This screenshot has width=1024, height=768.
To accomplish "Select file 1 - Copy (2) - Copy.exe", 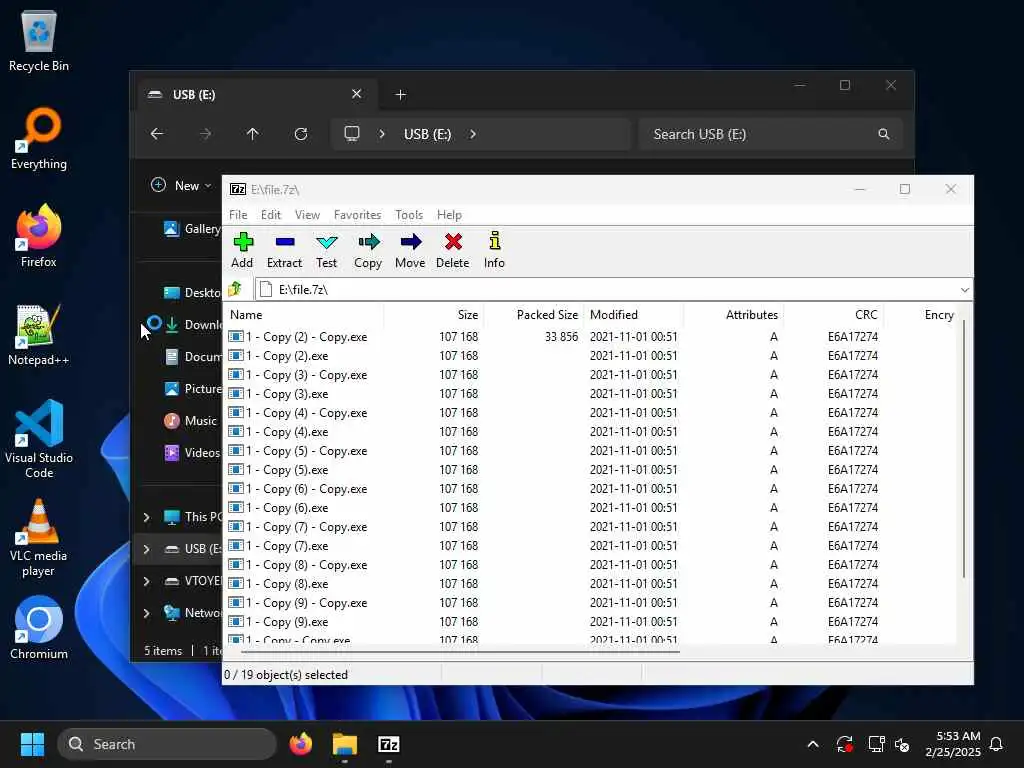I will (298, 337).
